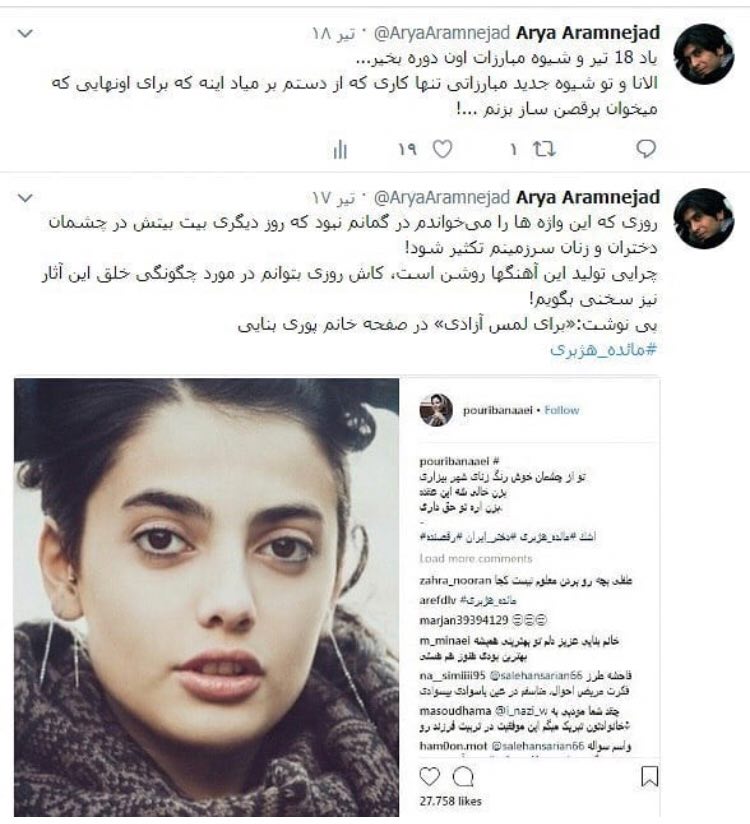Open zahra_nooran commenter username
750x824 pixels.
point(455,581)
